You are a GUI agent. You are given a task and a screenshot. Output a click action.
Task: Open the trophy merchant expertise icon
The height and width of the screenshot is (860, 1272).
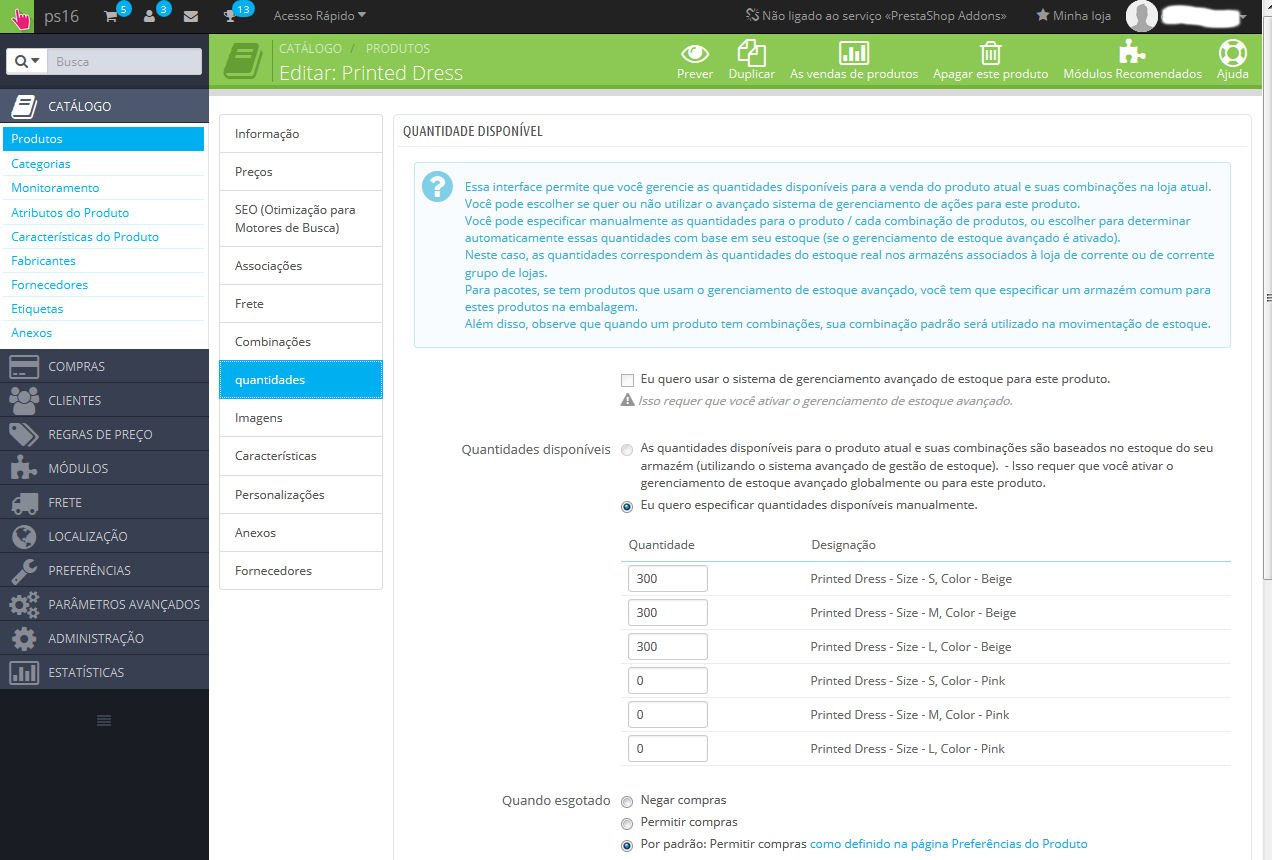pyautogui.click(x=230, y=16)
